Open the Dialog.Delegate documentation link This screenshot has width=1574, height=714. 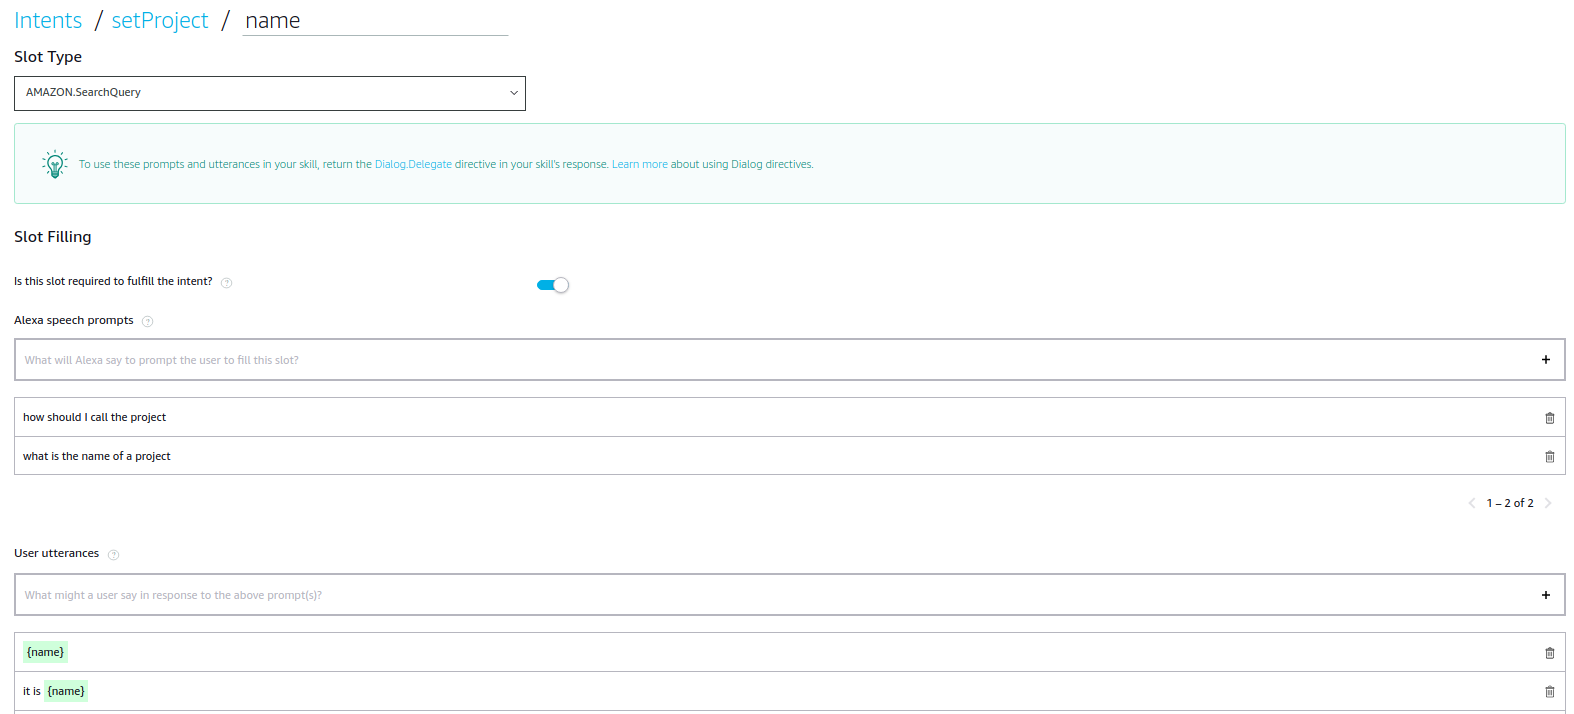click(x=413, y=165)
